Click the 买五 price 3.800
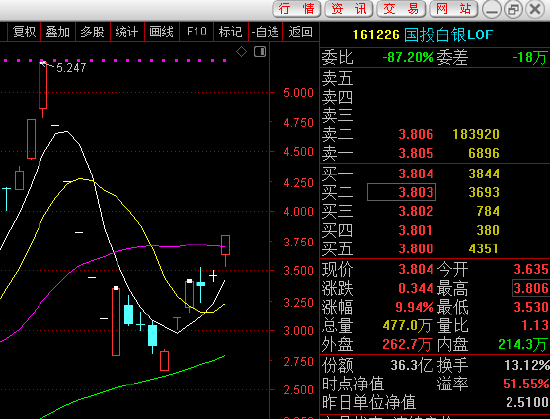The width and height of the screenshot is (550, 419). click(416, 249)
